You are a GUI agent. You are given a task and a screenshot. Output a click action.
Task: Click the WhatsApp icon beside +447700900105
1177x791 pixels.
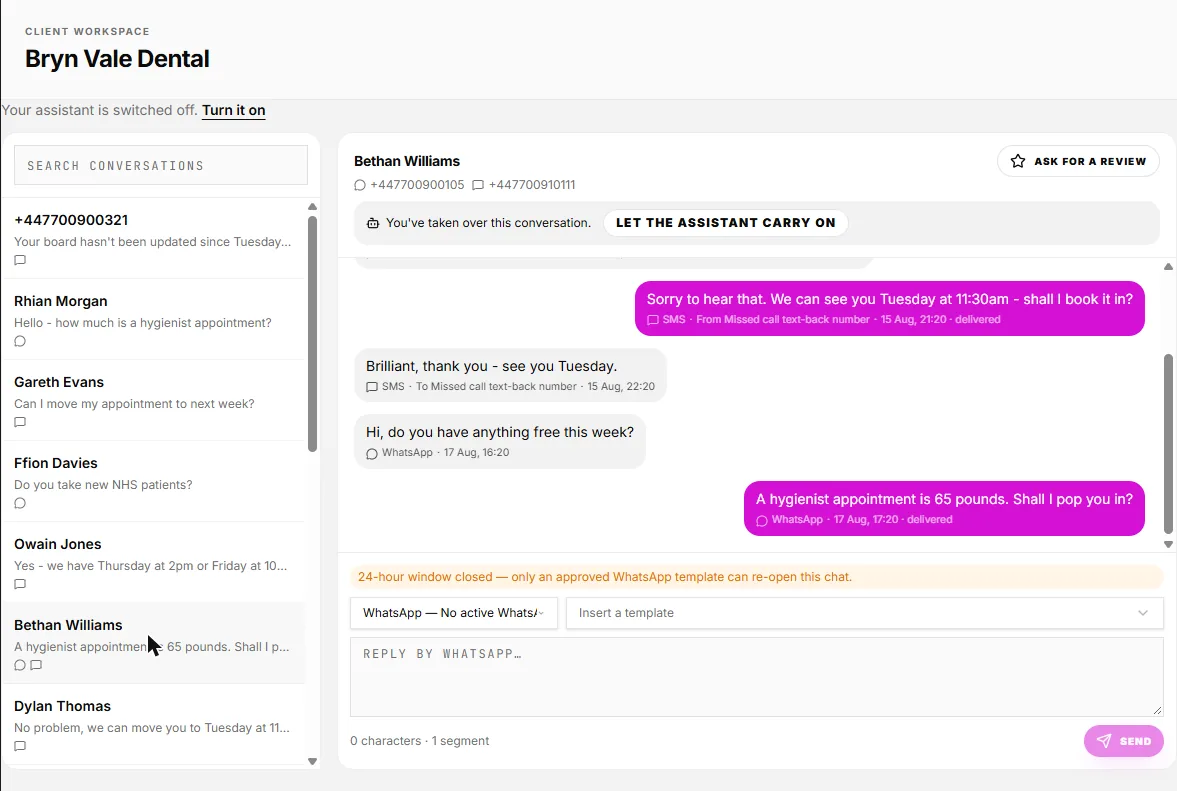click(360, 185)
